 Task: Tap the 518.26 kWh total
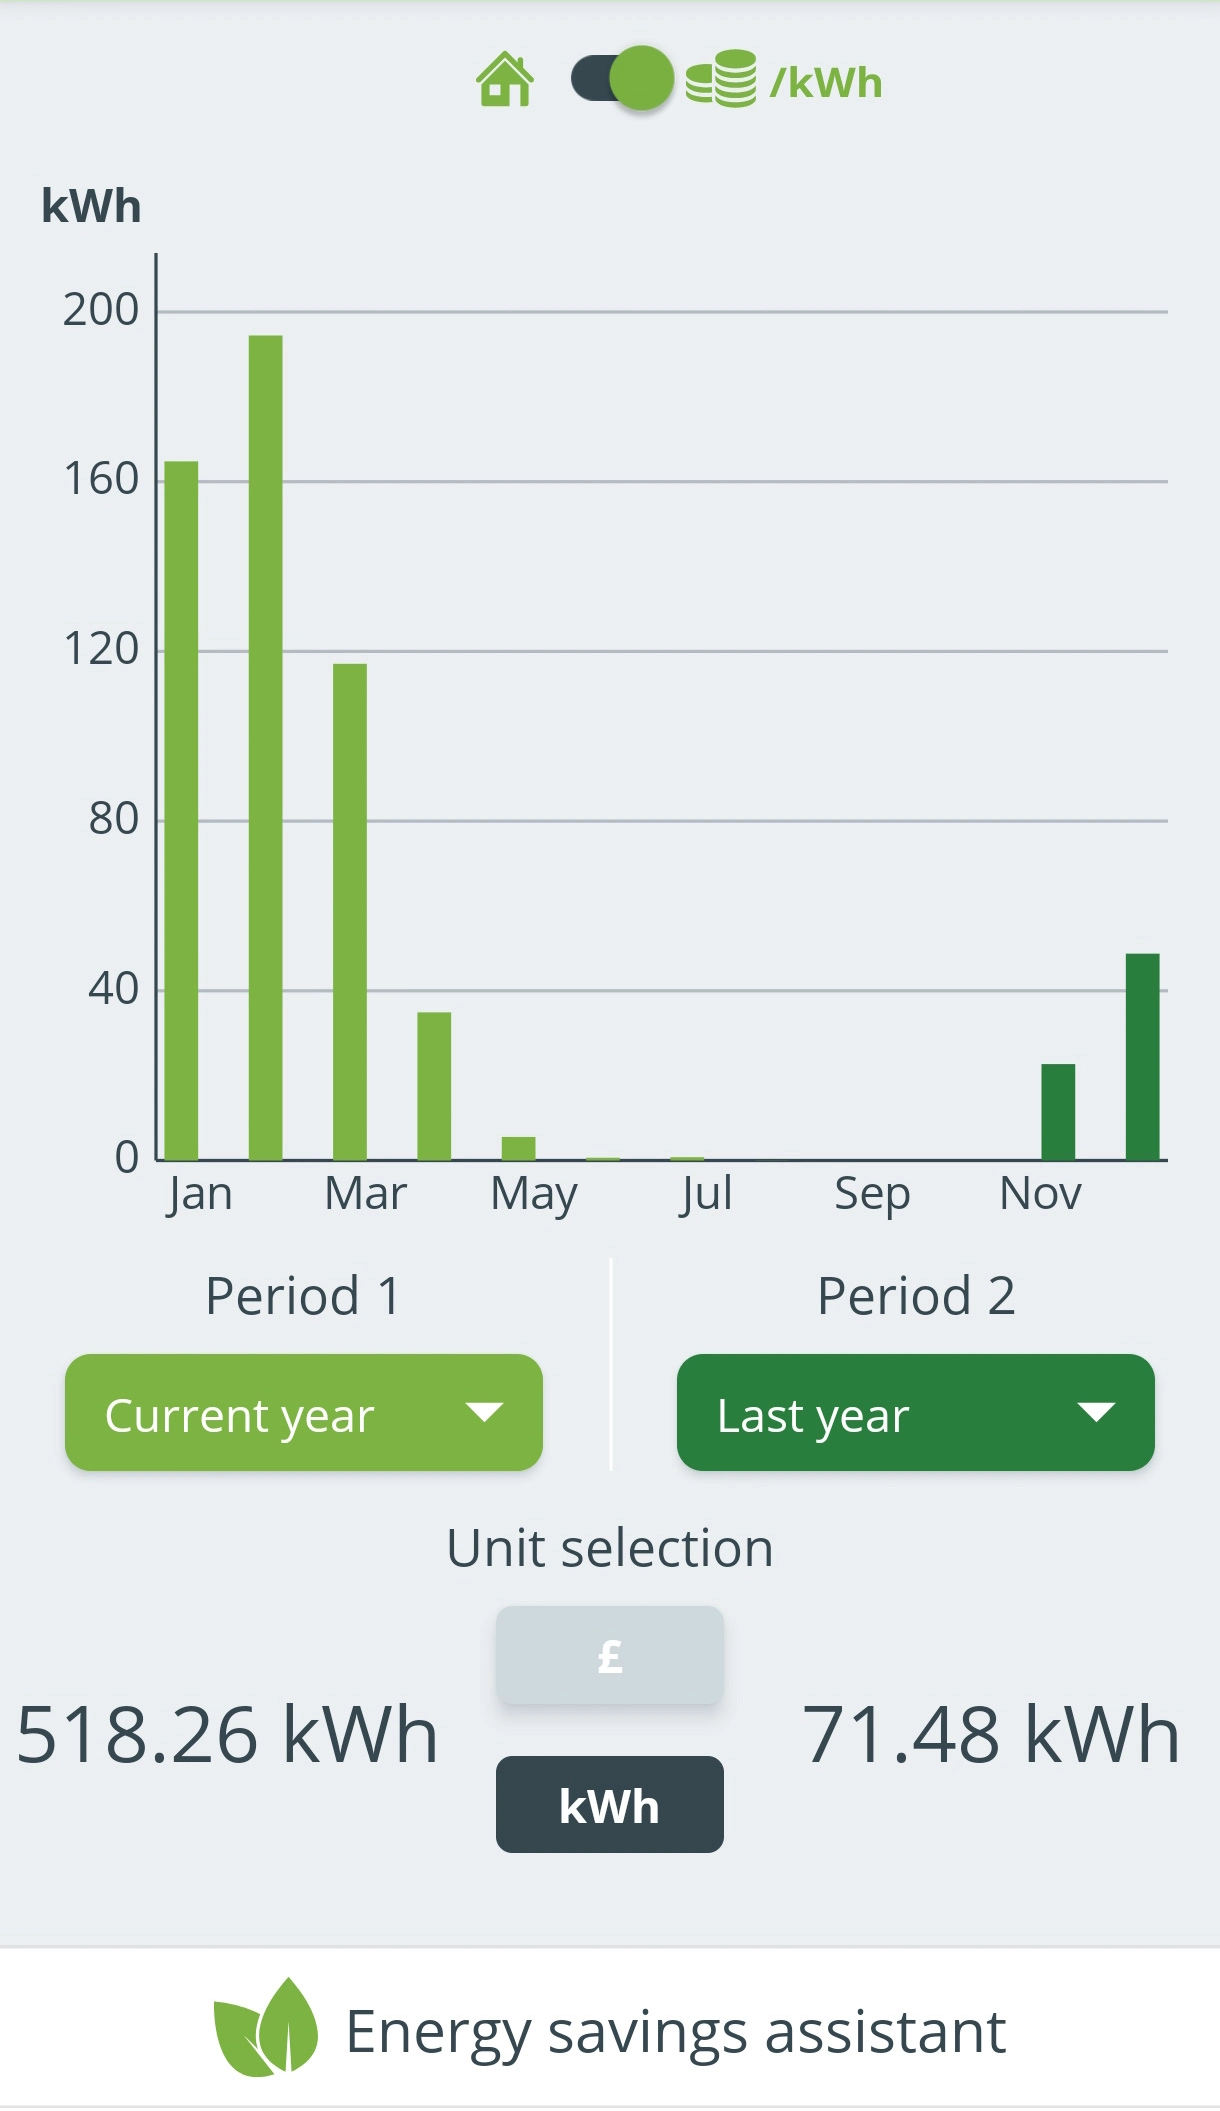[227, 1734]
